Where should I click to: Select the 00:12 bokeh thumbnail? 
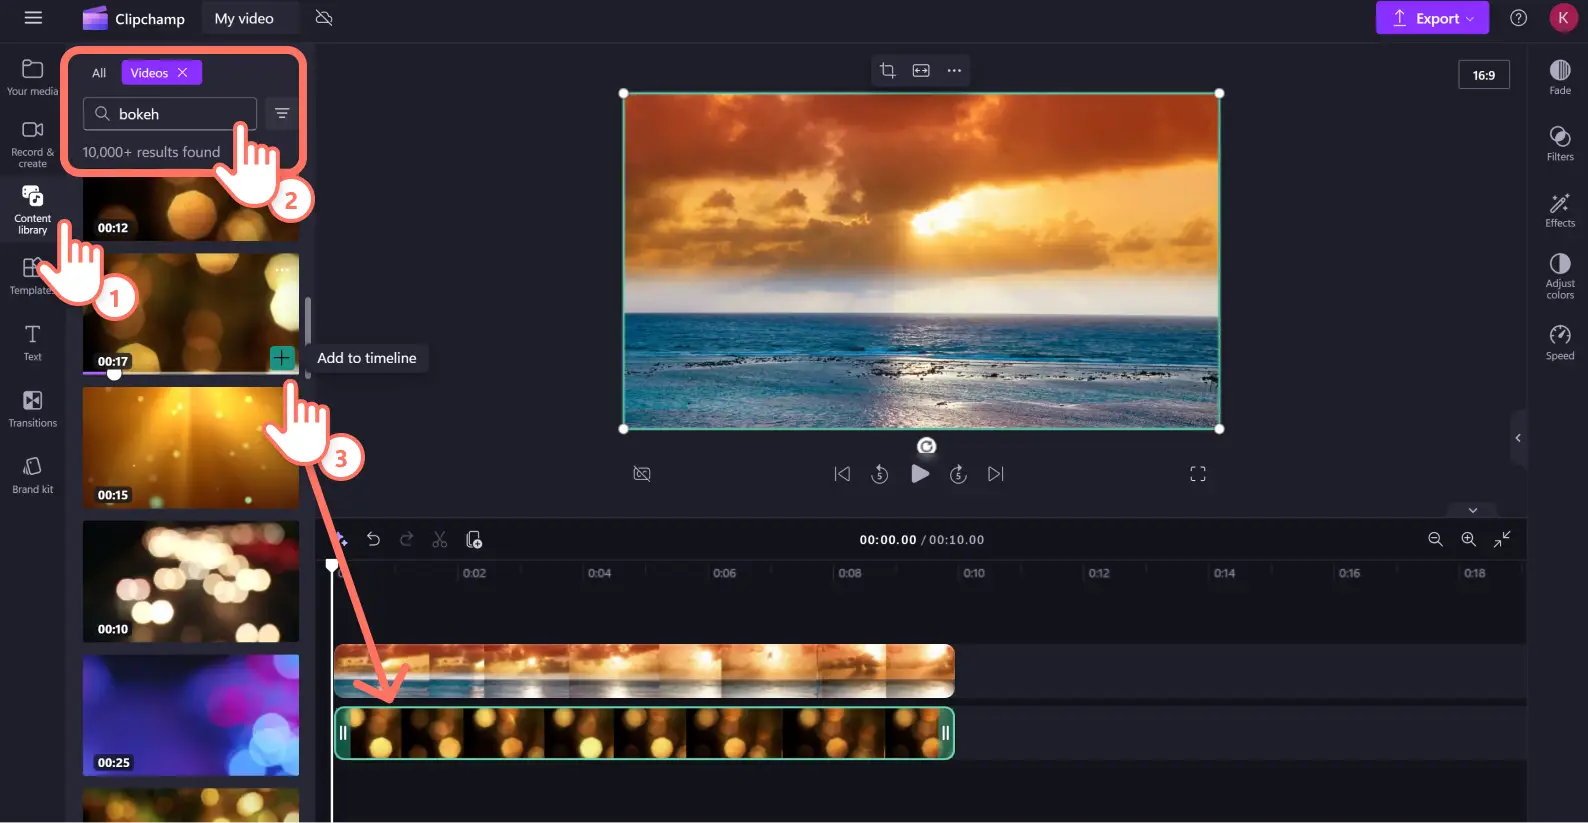(x=190, y=210)
